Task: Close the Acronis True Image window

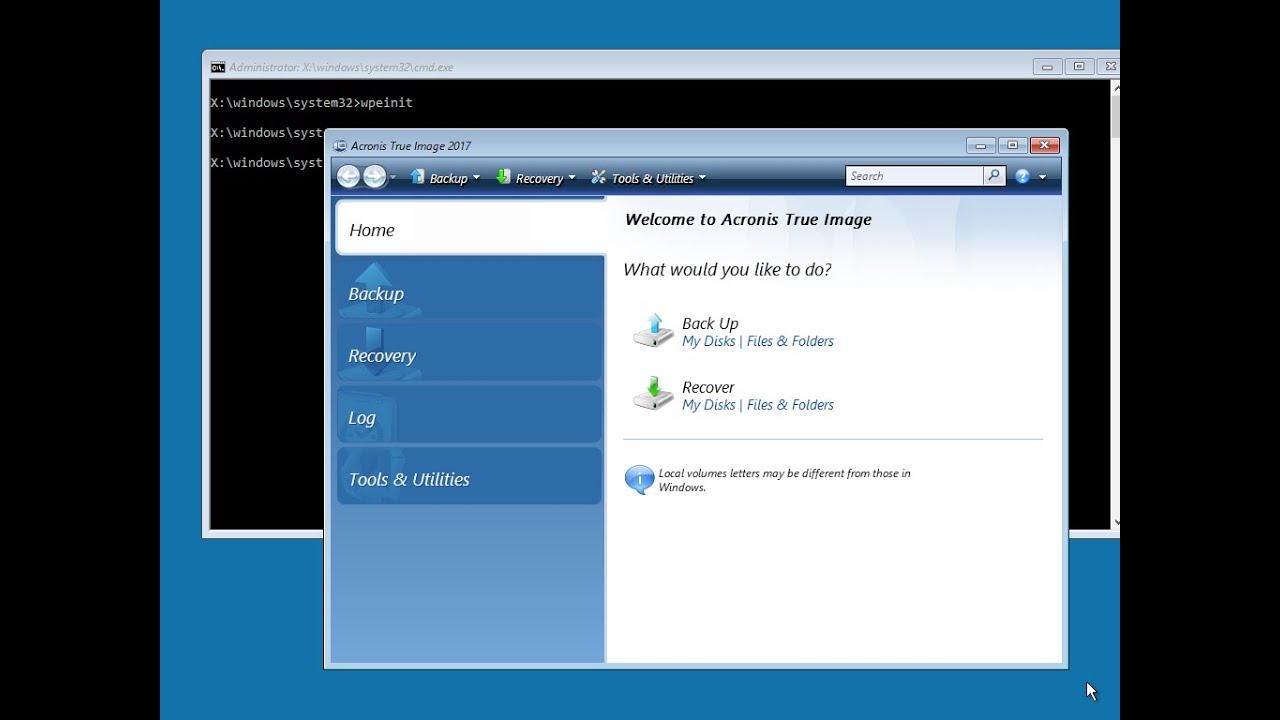Action: tap(1044, 145)
